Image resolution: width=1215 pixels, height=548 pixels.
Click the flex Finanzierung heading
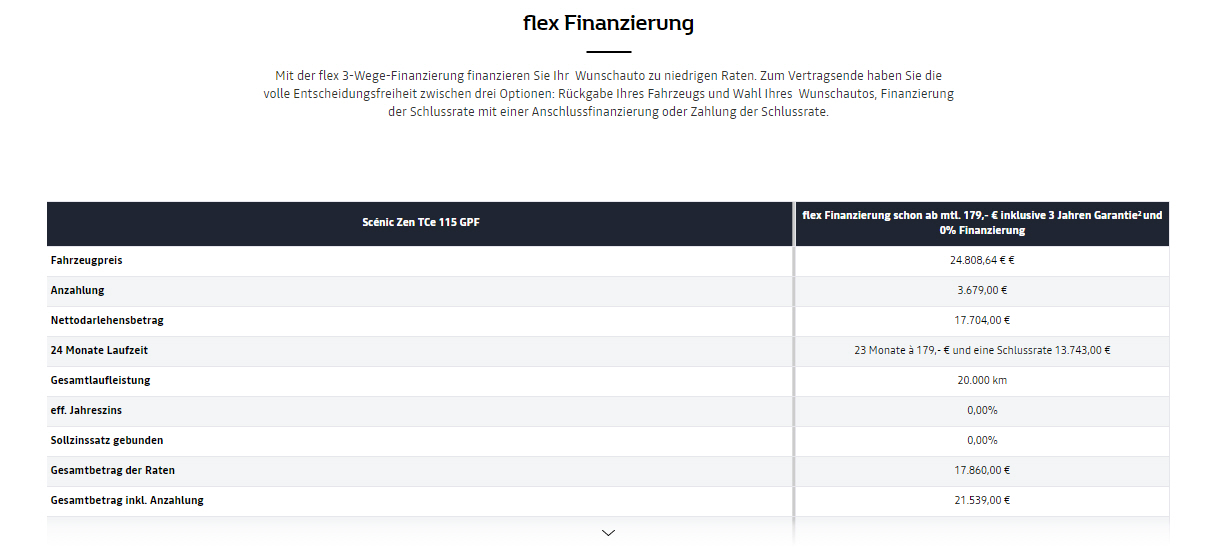(x=608, y=22)
